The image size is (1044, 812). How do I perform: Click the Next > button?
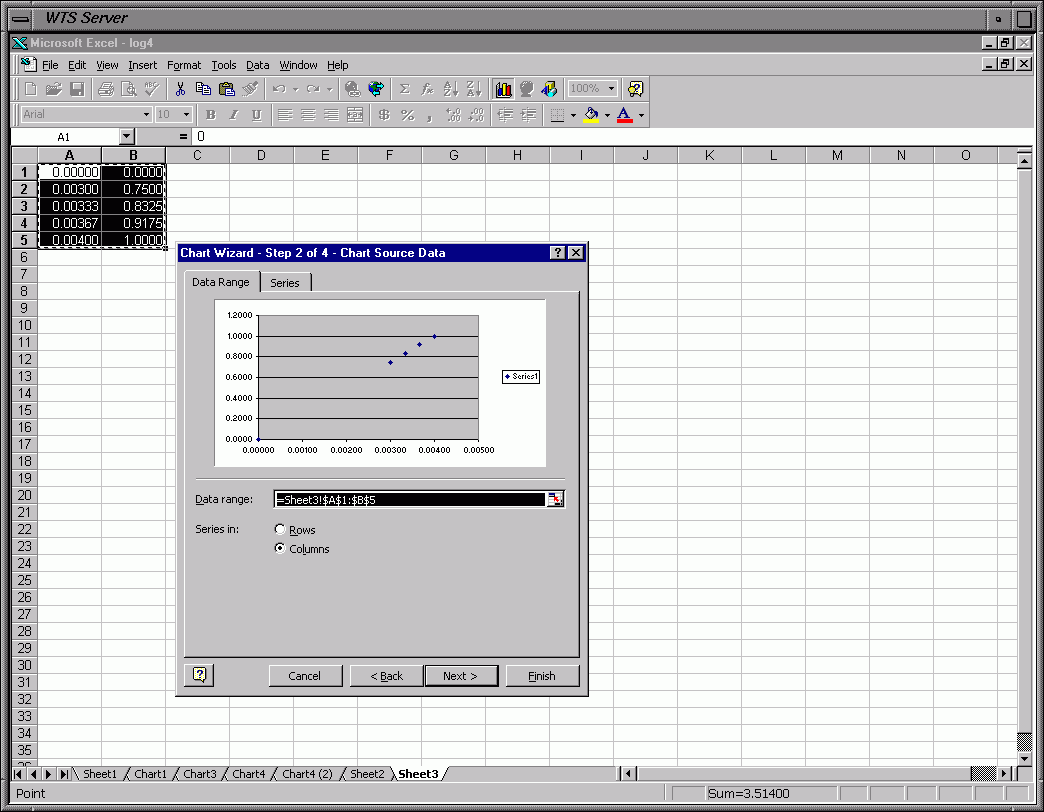[460, 676]
